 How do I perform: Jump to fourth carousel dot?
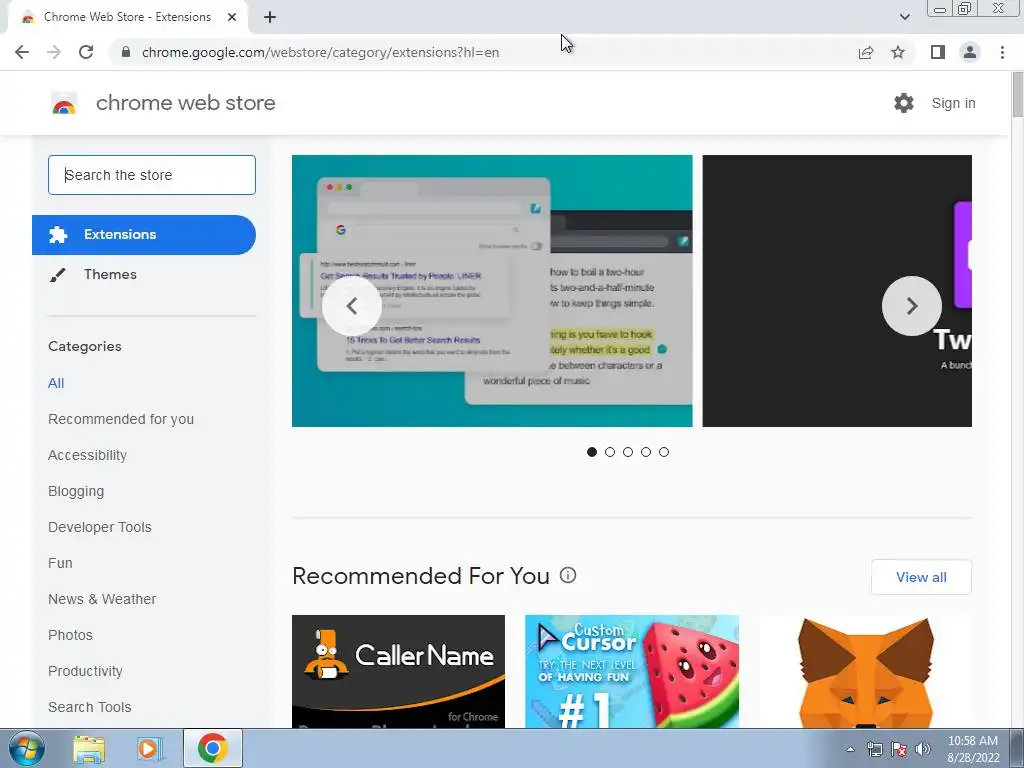coord(646,452)
